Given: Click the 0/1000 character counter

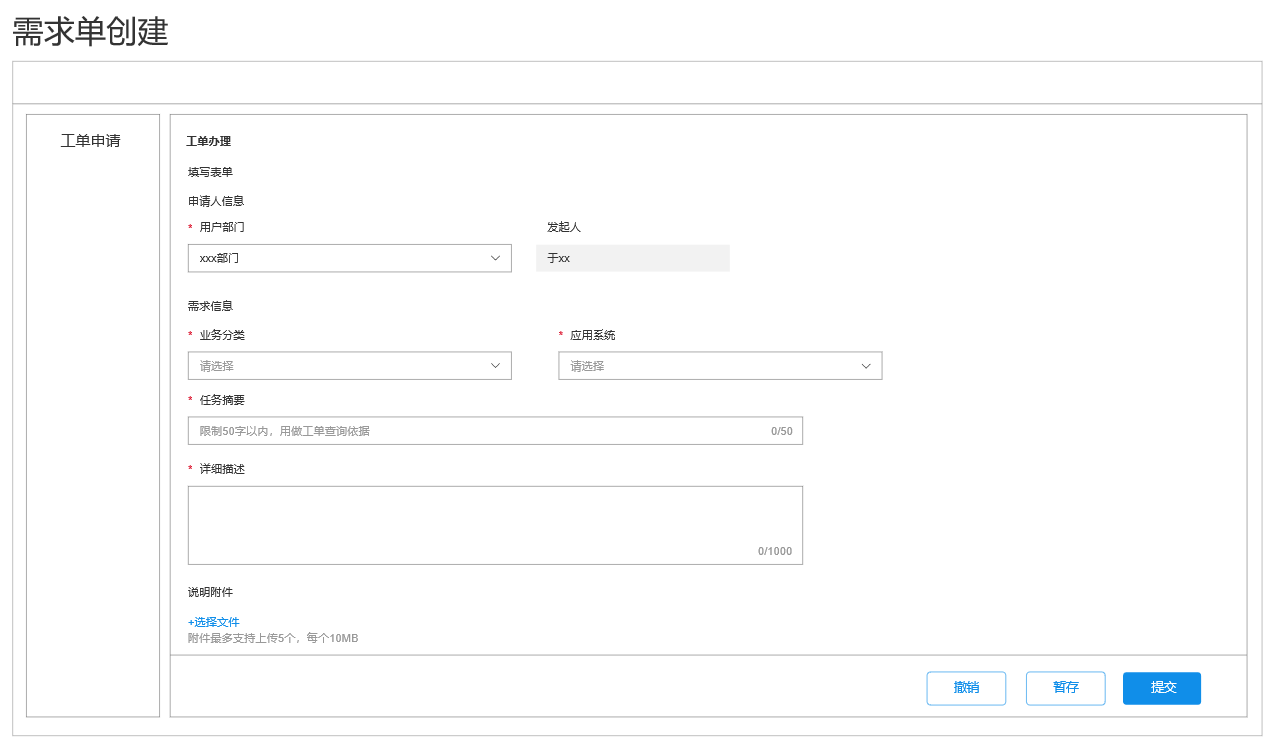Looking at the screenshot, I should [774, 551].
